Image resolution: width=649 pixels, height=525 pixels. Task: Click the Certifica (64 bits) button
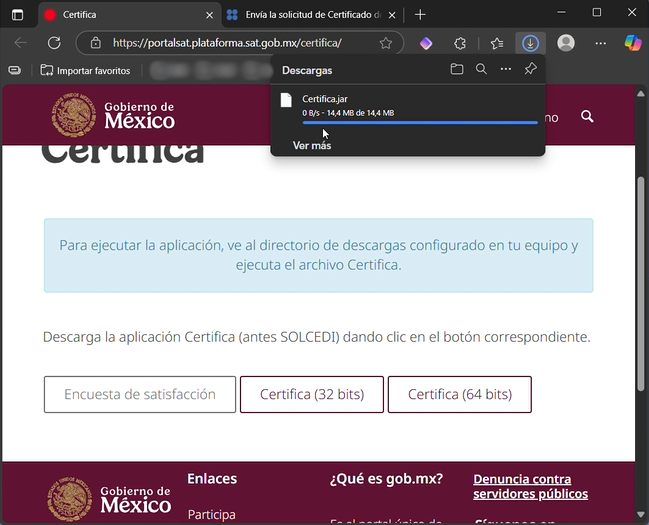[x=459, y=395]
